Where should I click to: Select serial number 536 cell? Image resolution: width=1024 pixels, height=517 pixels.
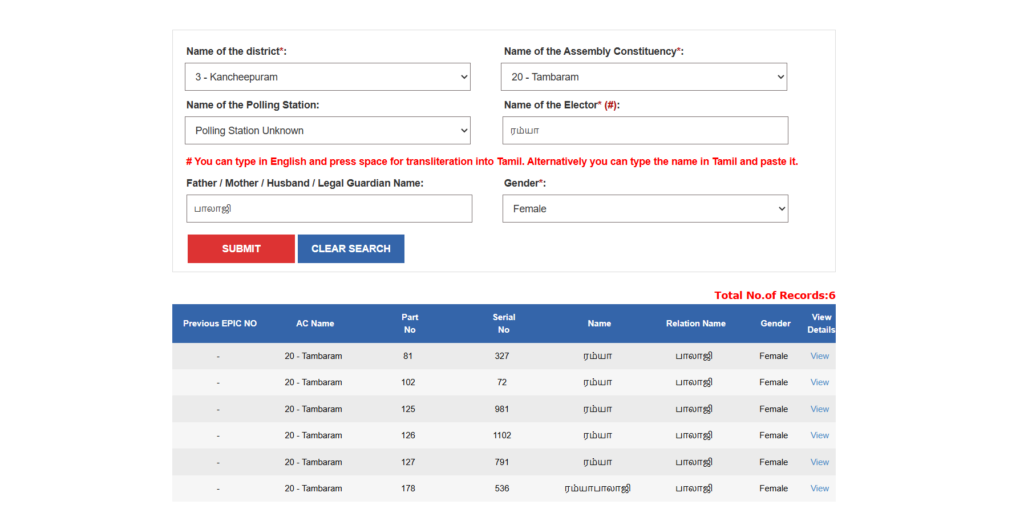(502, 488)
